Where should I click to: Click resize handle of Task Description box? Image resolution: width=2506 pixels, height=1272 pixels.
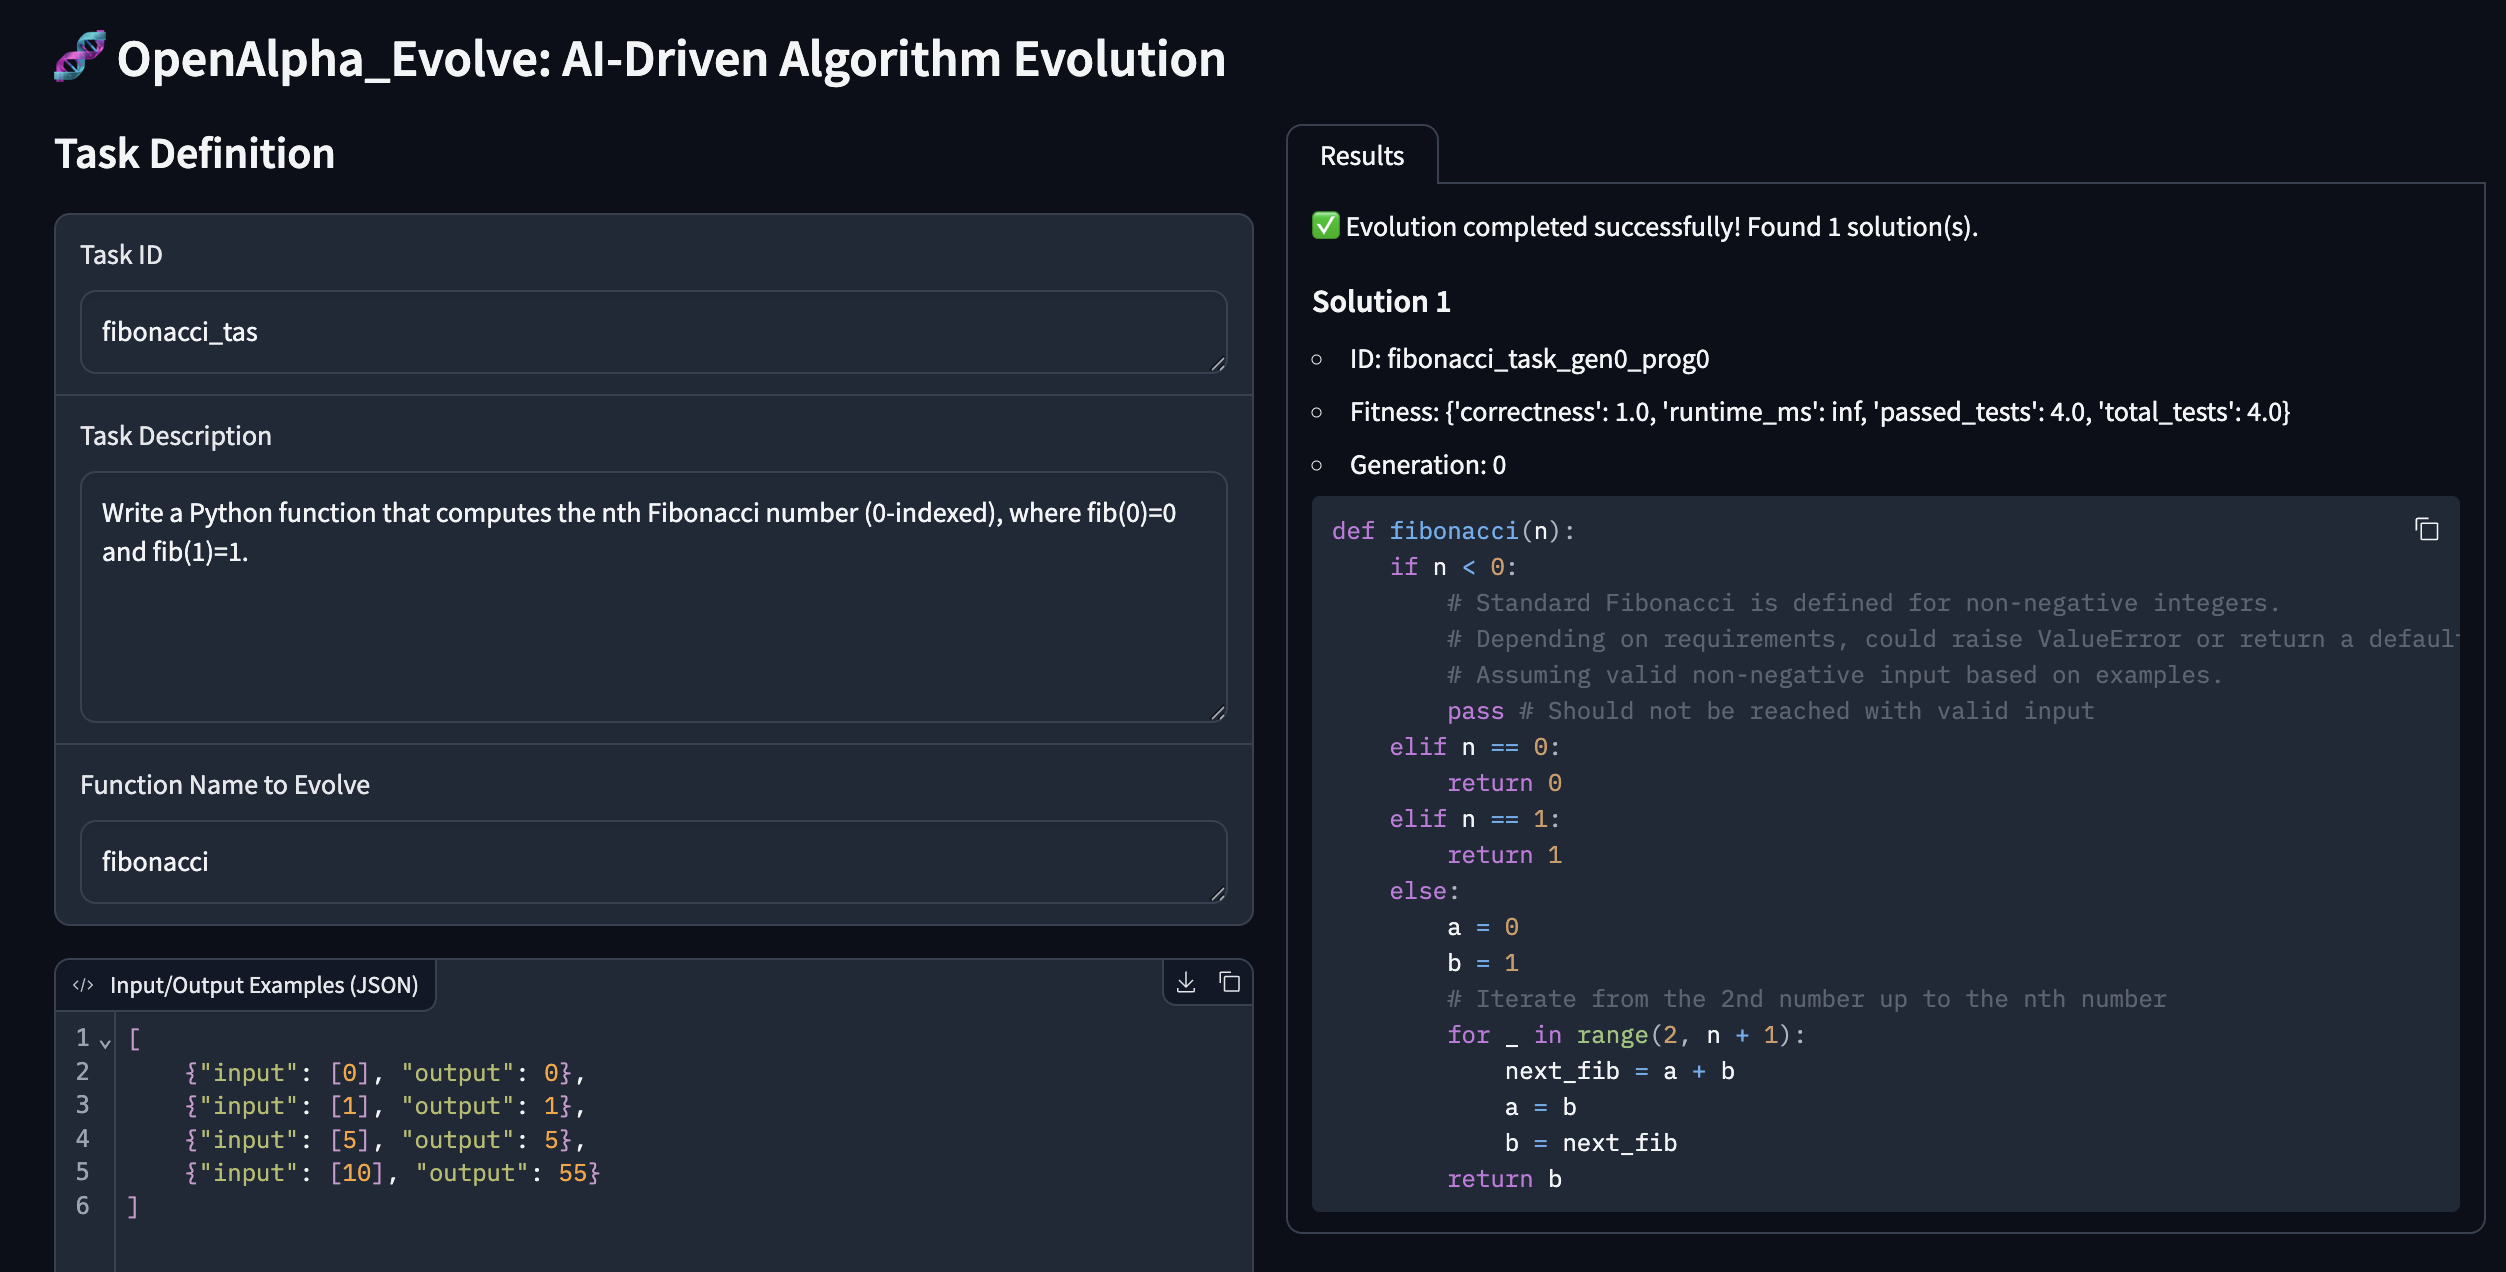[1217, 712]
